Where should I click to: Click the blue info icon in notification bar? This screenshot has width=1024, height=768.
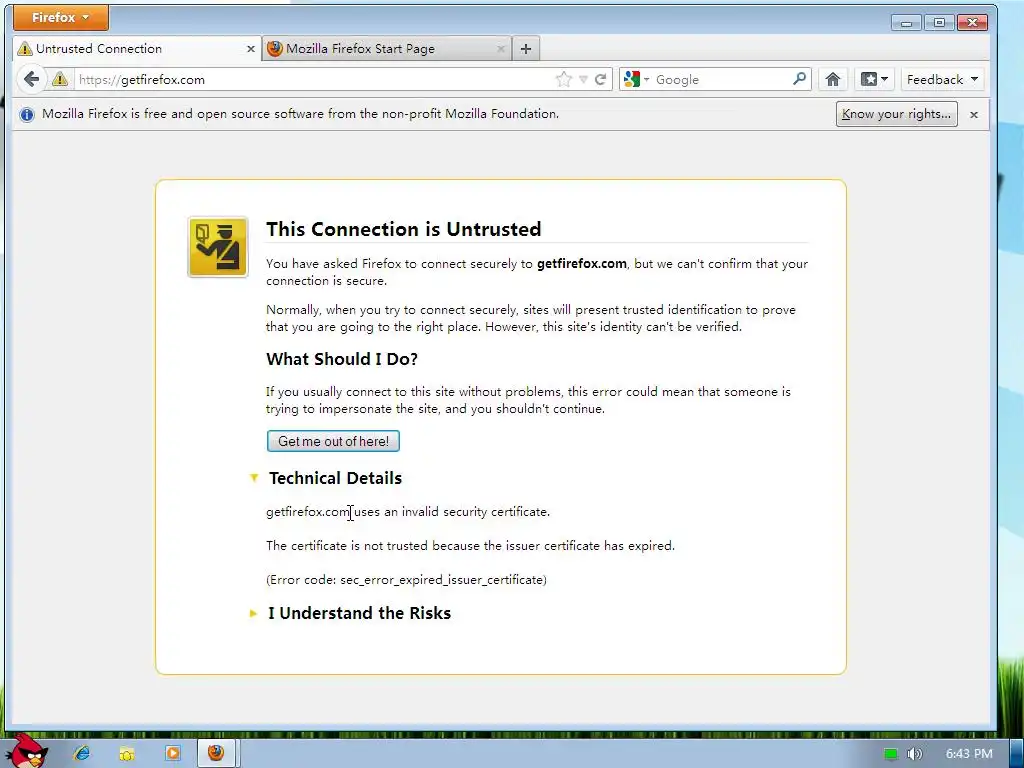(27, 114)
